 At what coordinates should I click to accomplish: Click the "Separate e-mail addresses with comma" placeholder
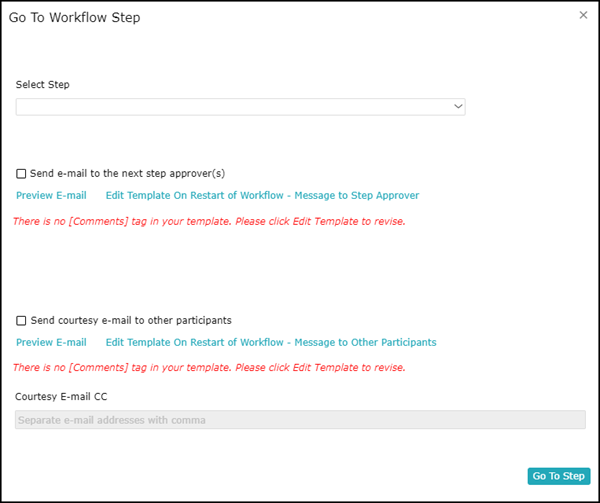[112, 420]
